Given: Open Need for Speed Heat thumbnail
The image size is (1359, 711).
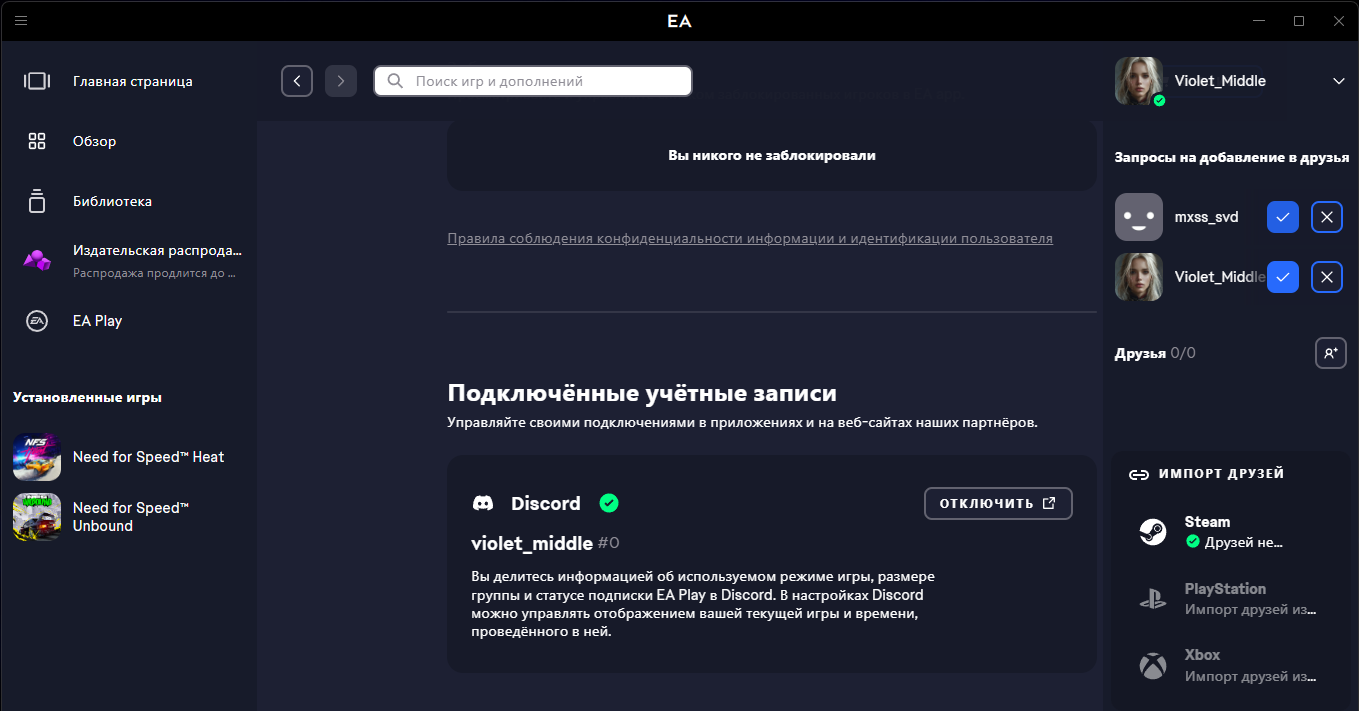Looking at the screenshot, I should coord(37,457).
